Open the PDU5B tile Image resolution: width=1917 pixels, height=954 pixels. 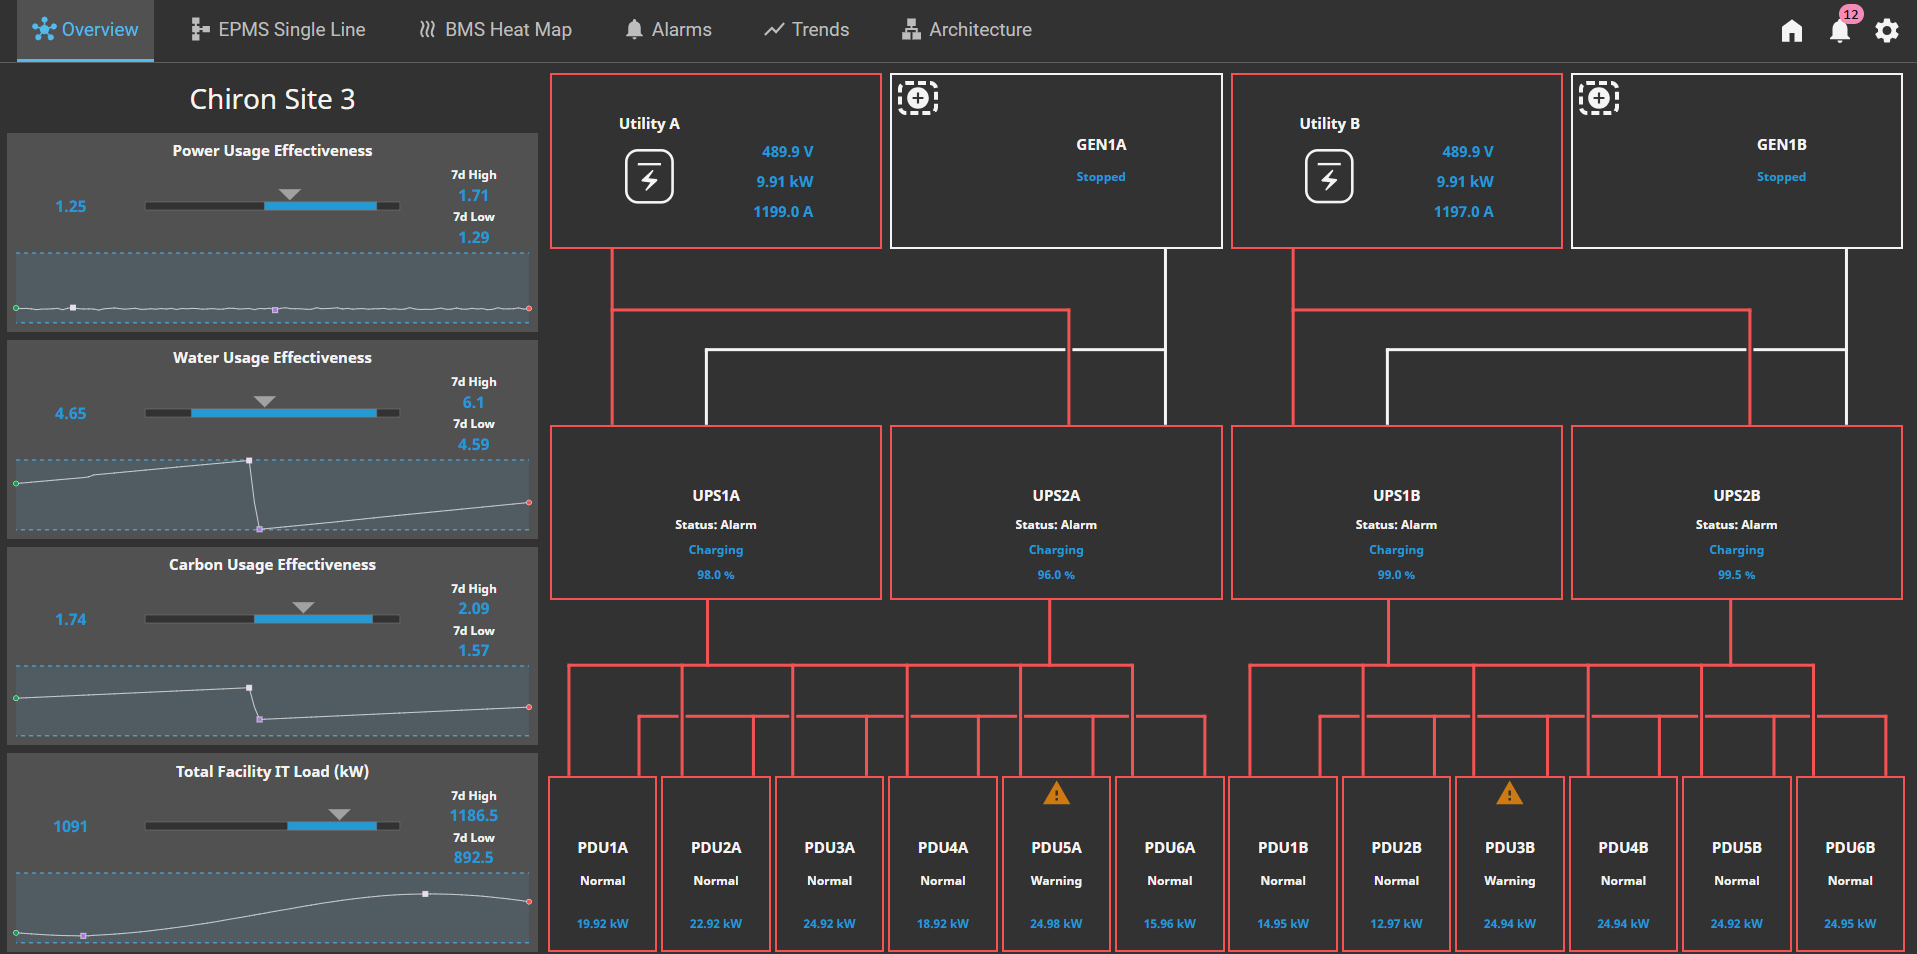[x=1737, y=864]
